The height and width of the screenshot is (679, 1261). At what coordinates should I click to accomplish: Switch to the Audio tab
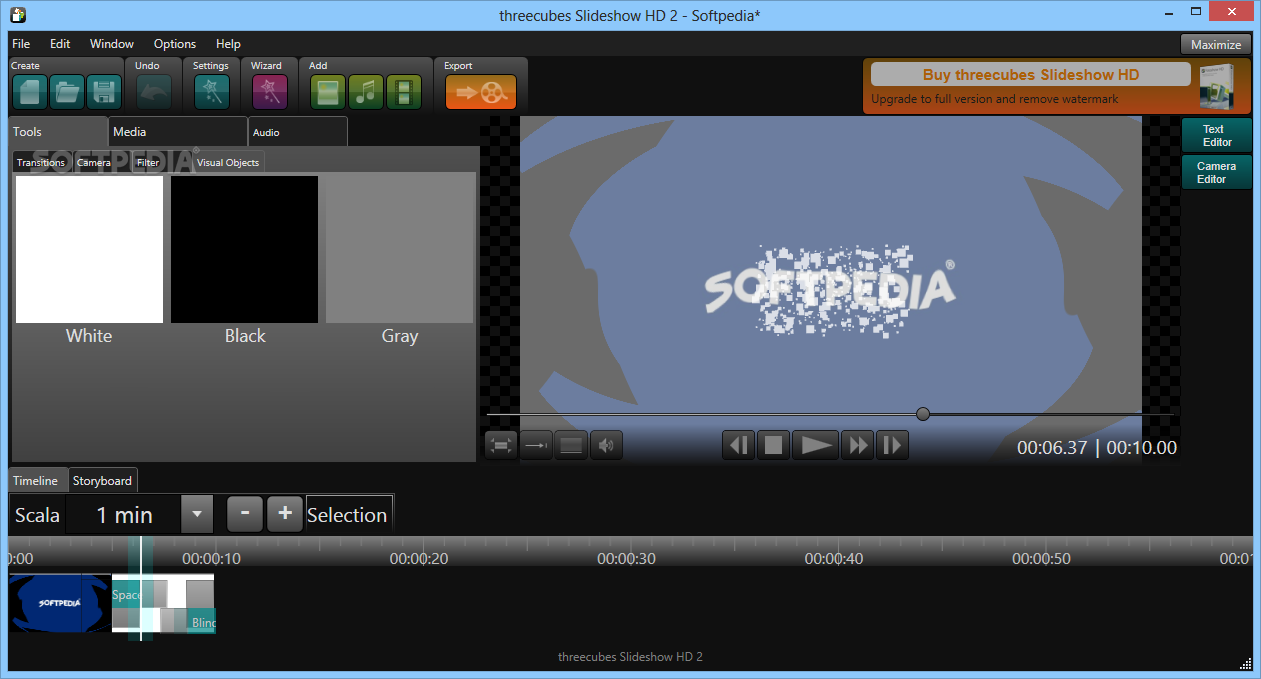pyautogui.click(x=298, y=132)
